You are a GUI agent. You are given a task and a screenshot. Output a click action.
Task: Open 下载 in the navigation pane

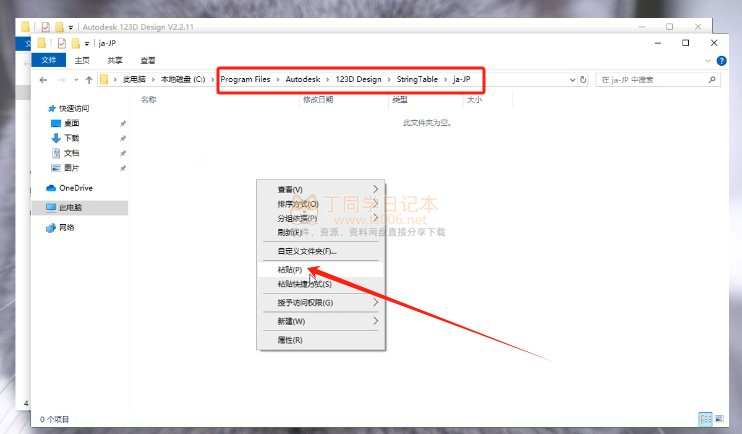[71, 138]
